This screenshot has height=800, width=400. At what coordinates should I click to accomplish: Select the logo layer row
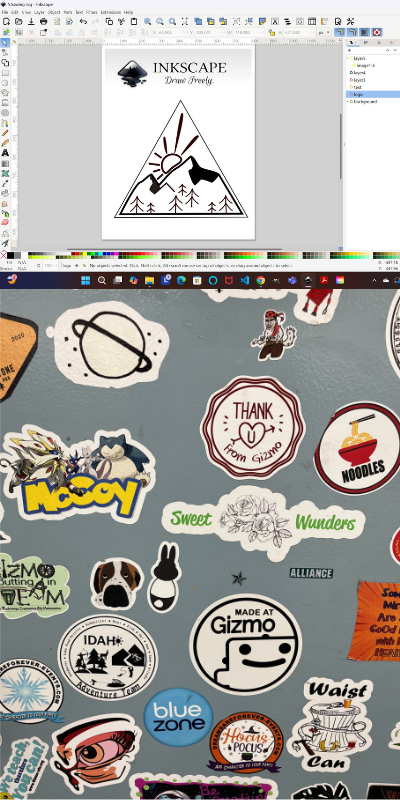point(372,94)
